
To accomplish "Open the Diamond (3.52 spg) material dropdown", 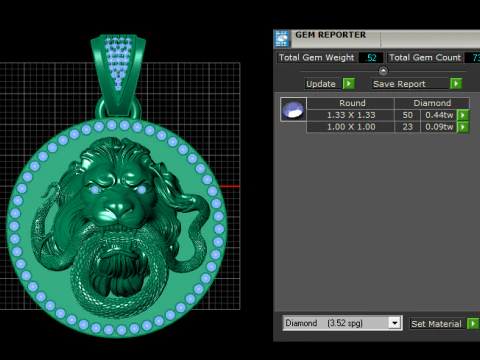I will [395, 323].
